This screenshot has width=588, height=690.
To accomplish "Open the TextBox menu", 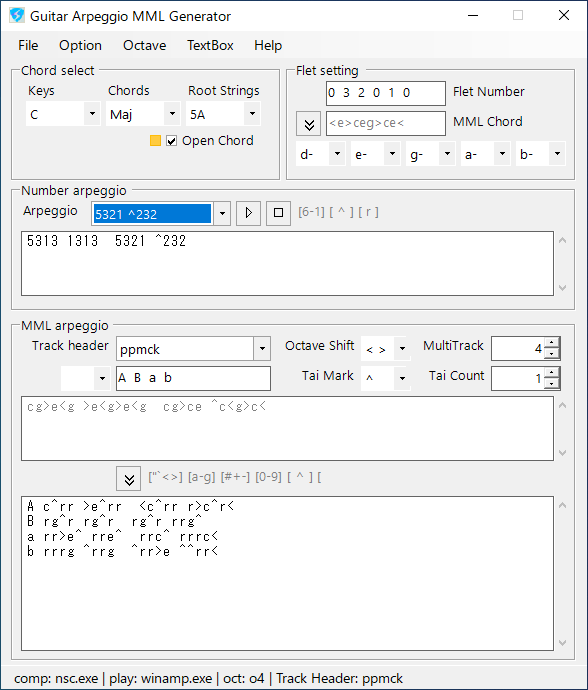I will click(x=210, y=45).
